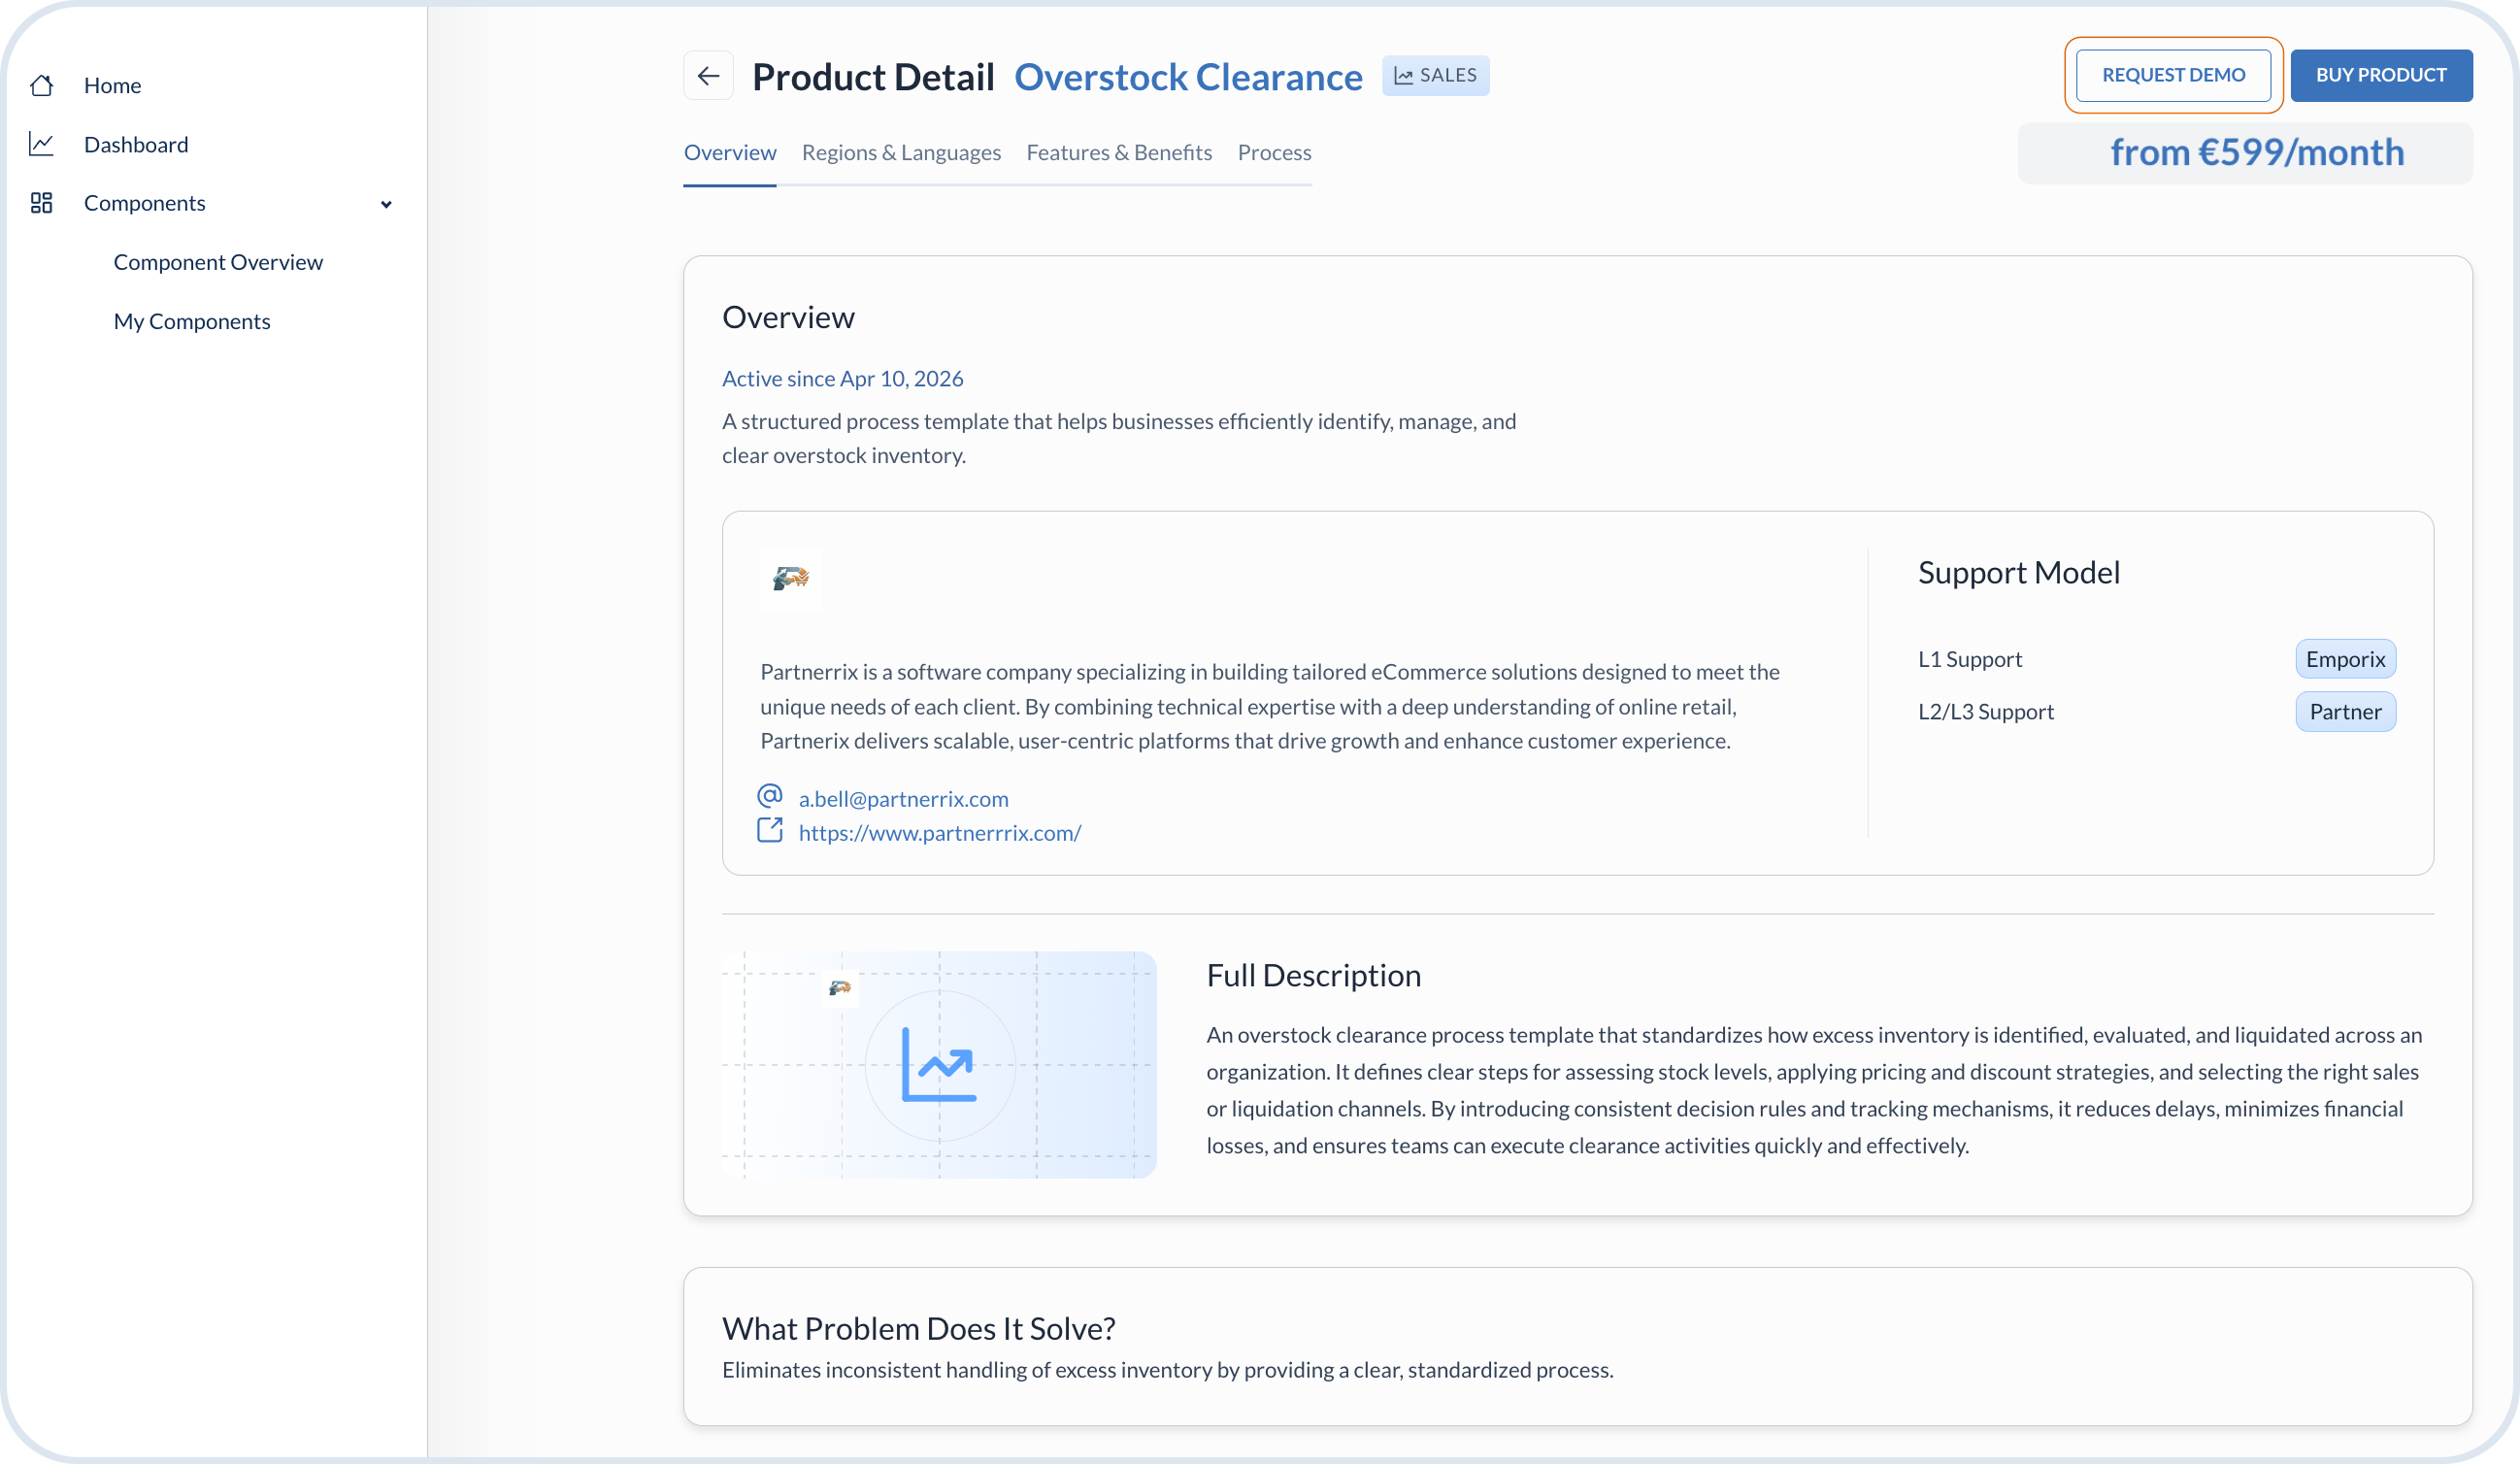Click the 'L2/L3 Support' label

click(1985, 711)
